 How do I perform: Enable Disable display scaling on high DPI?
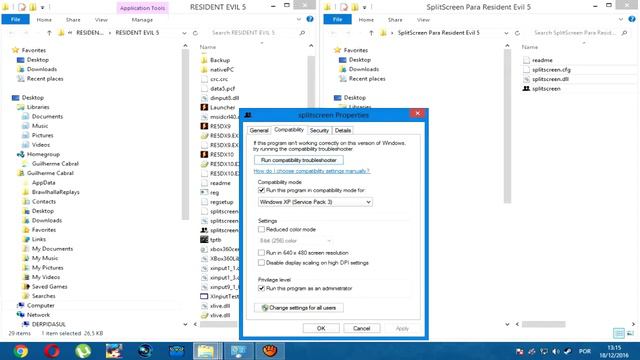261,263
